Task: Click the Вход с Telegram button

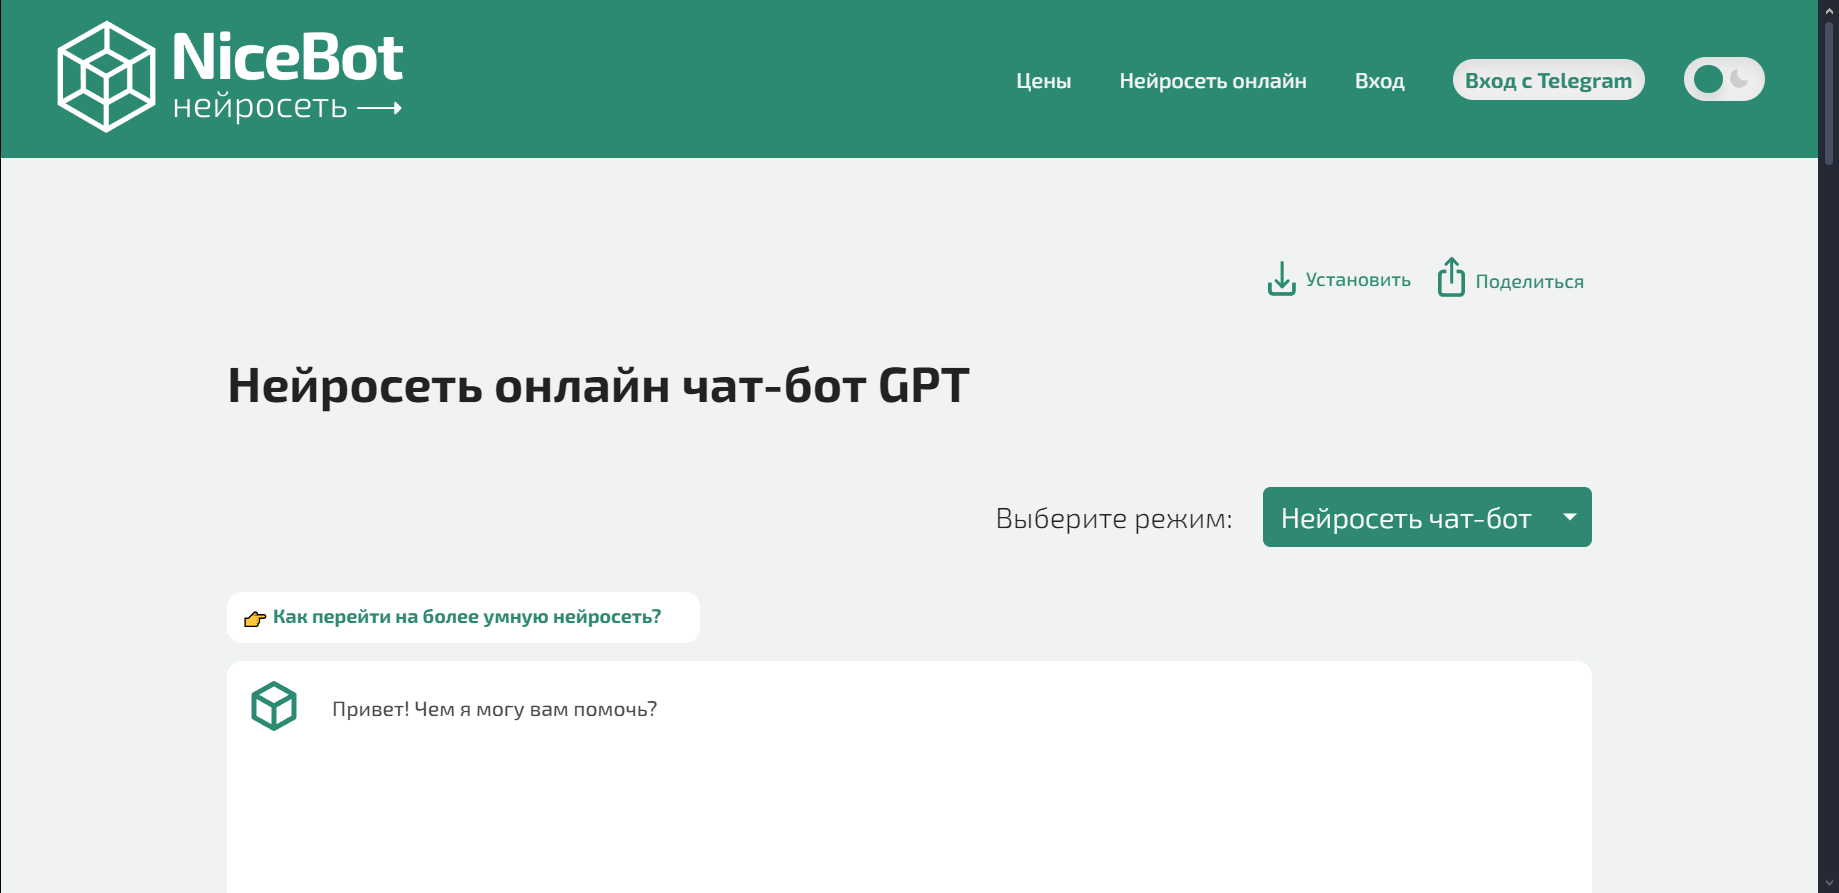Action: coord(1548,80)
